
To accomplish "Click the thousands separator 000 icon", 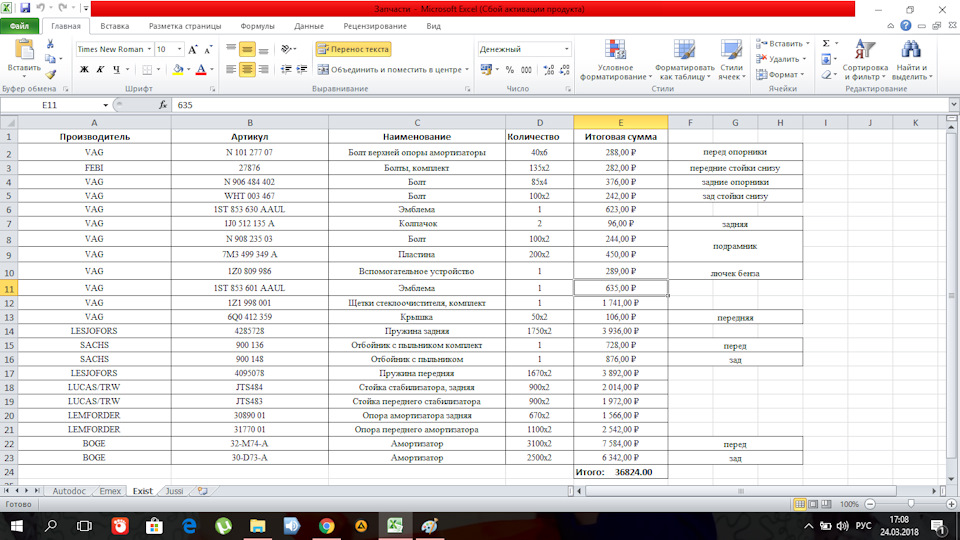I will pyautogui.click(x=526, y=70).
